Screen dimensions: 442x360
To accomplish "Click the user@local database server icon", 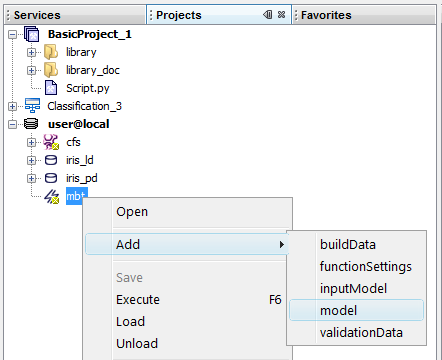I will (x=31, y=124).
